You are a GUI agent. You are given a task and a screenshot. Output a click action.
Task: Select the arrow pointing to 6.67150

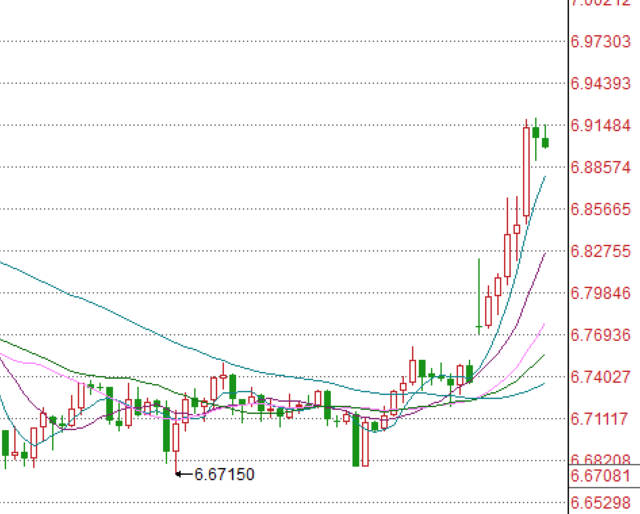point(183,474)
